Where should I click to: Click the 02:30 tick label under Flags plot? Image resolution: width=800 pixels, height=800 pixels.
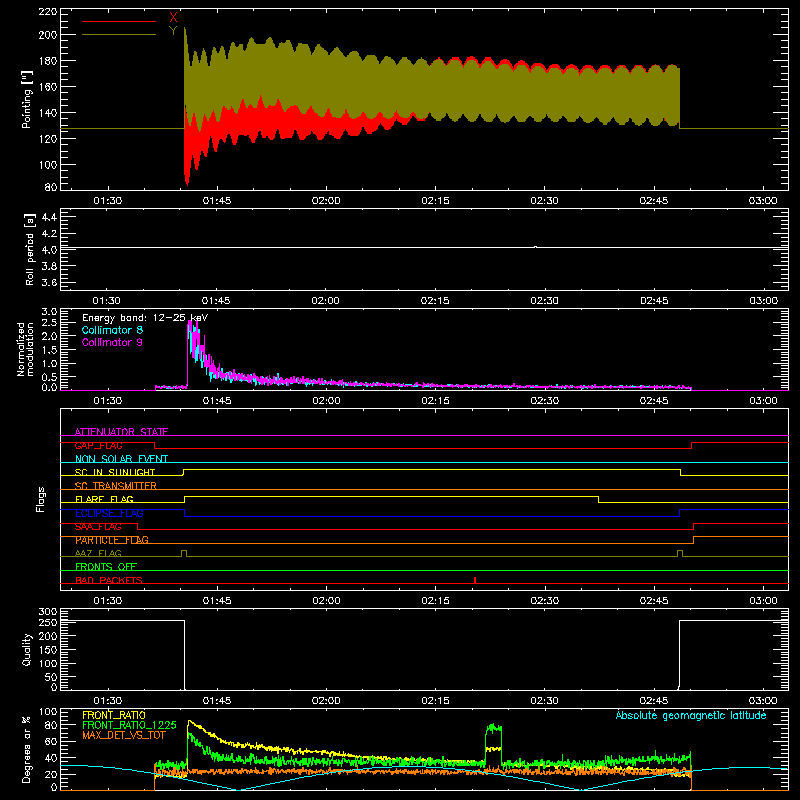(544, 601)
